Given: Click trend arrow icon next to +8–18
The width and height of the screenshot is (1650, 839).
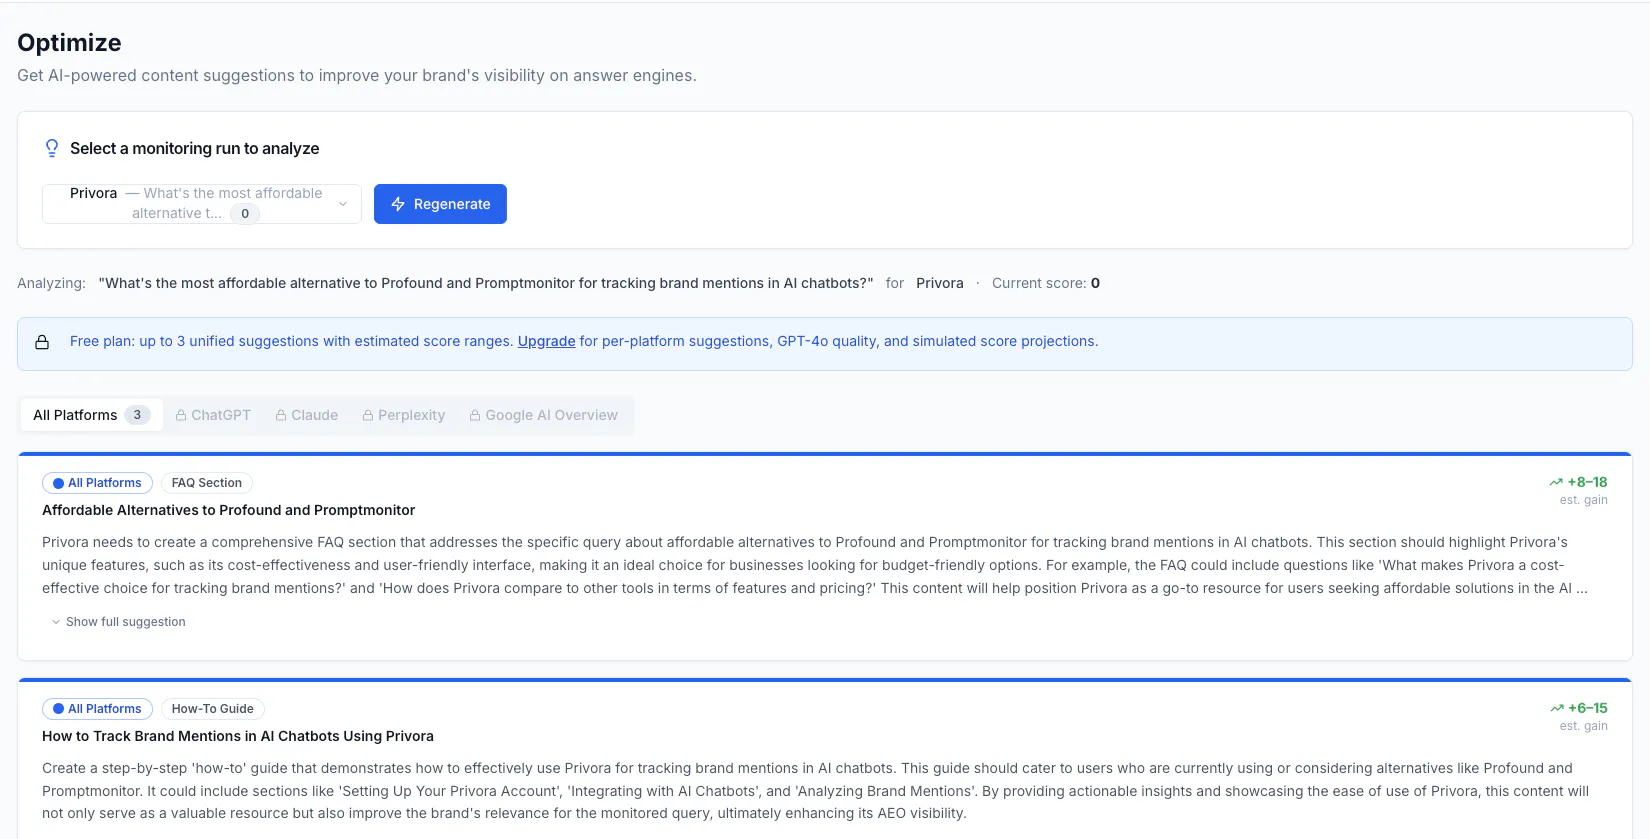Looking at the screenshot, I should click(1556, 482).
